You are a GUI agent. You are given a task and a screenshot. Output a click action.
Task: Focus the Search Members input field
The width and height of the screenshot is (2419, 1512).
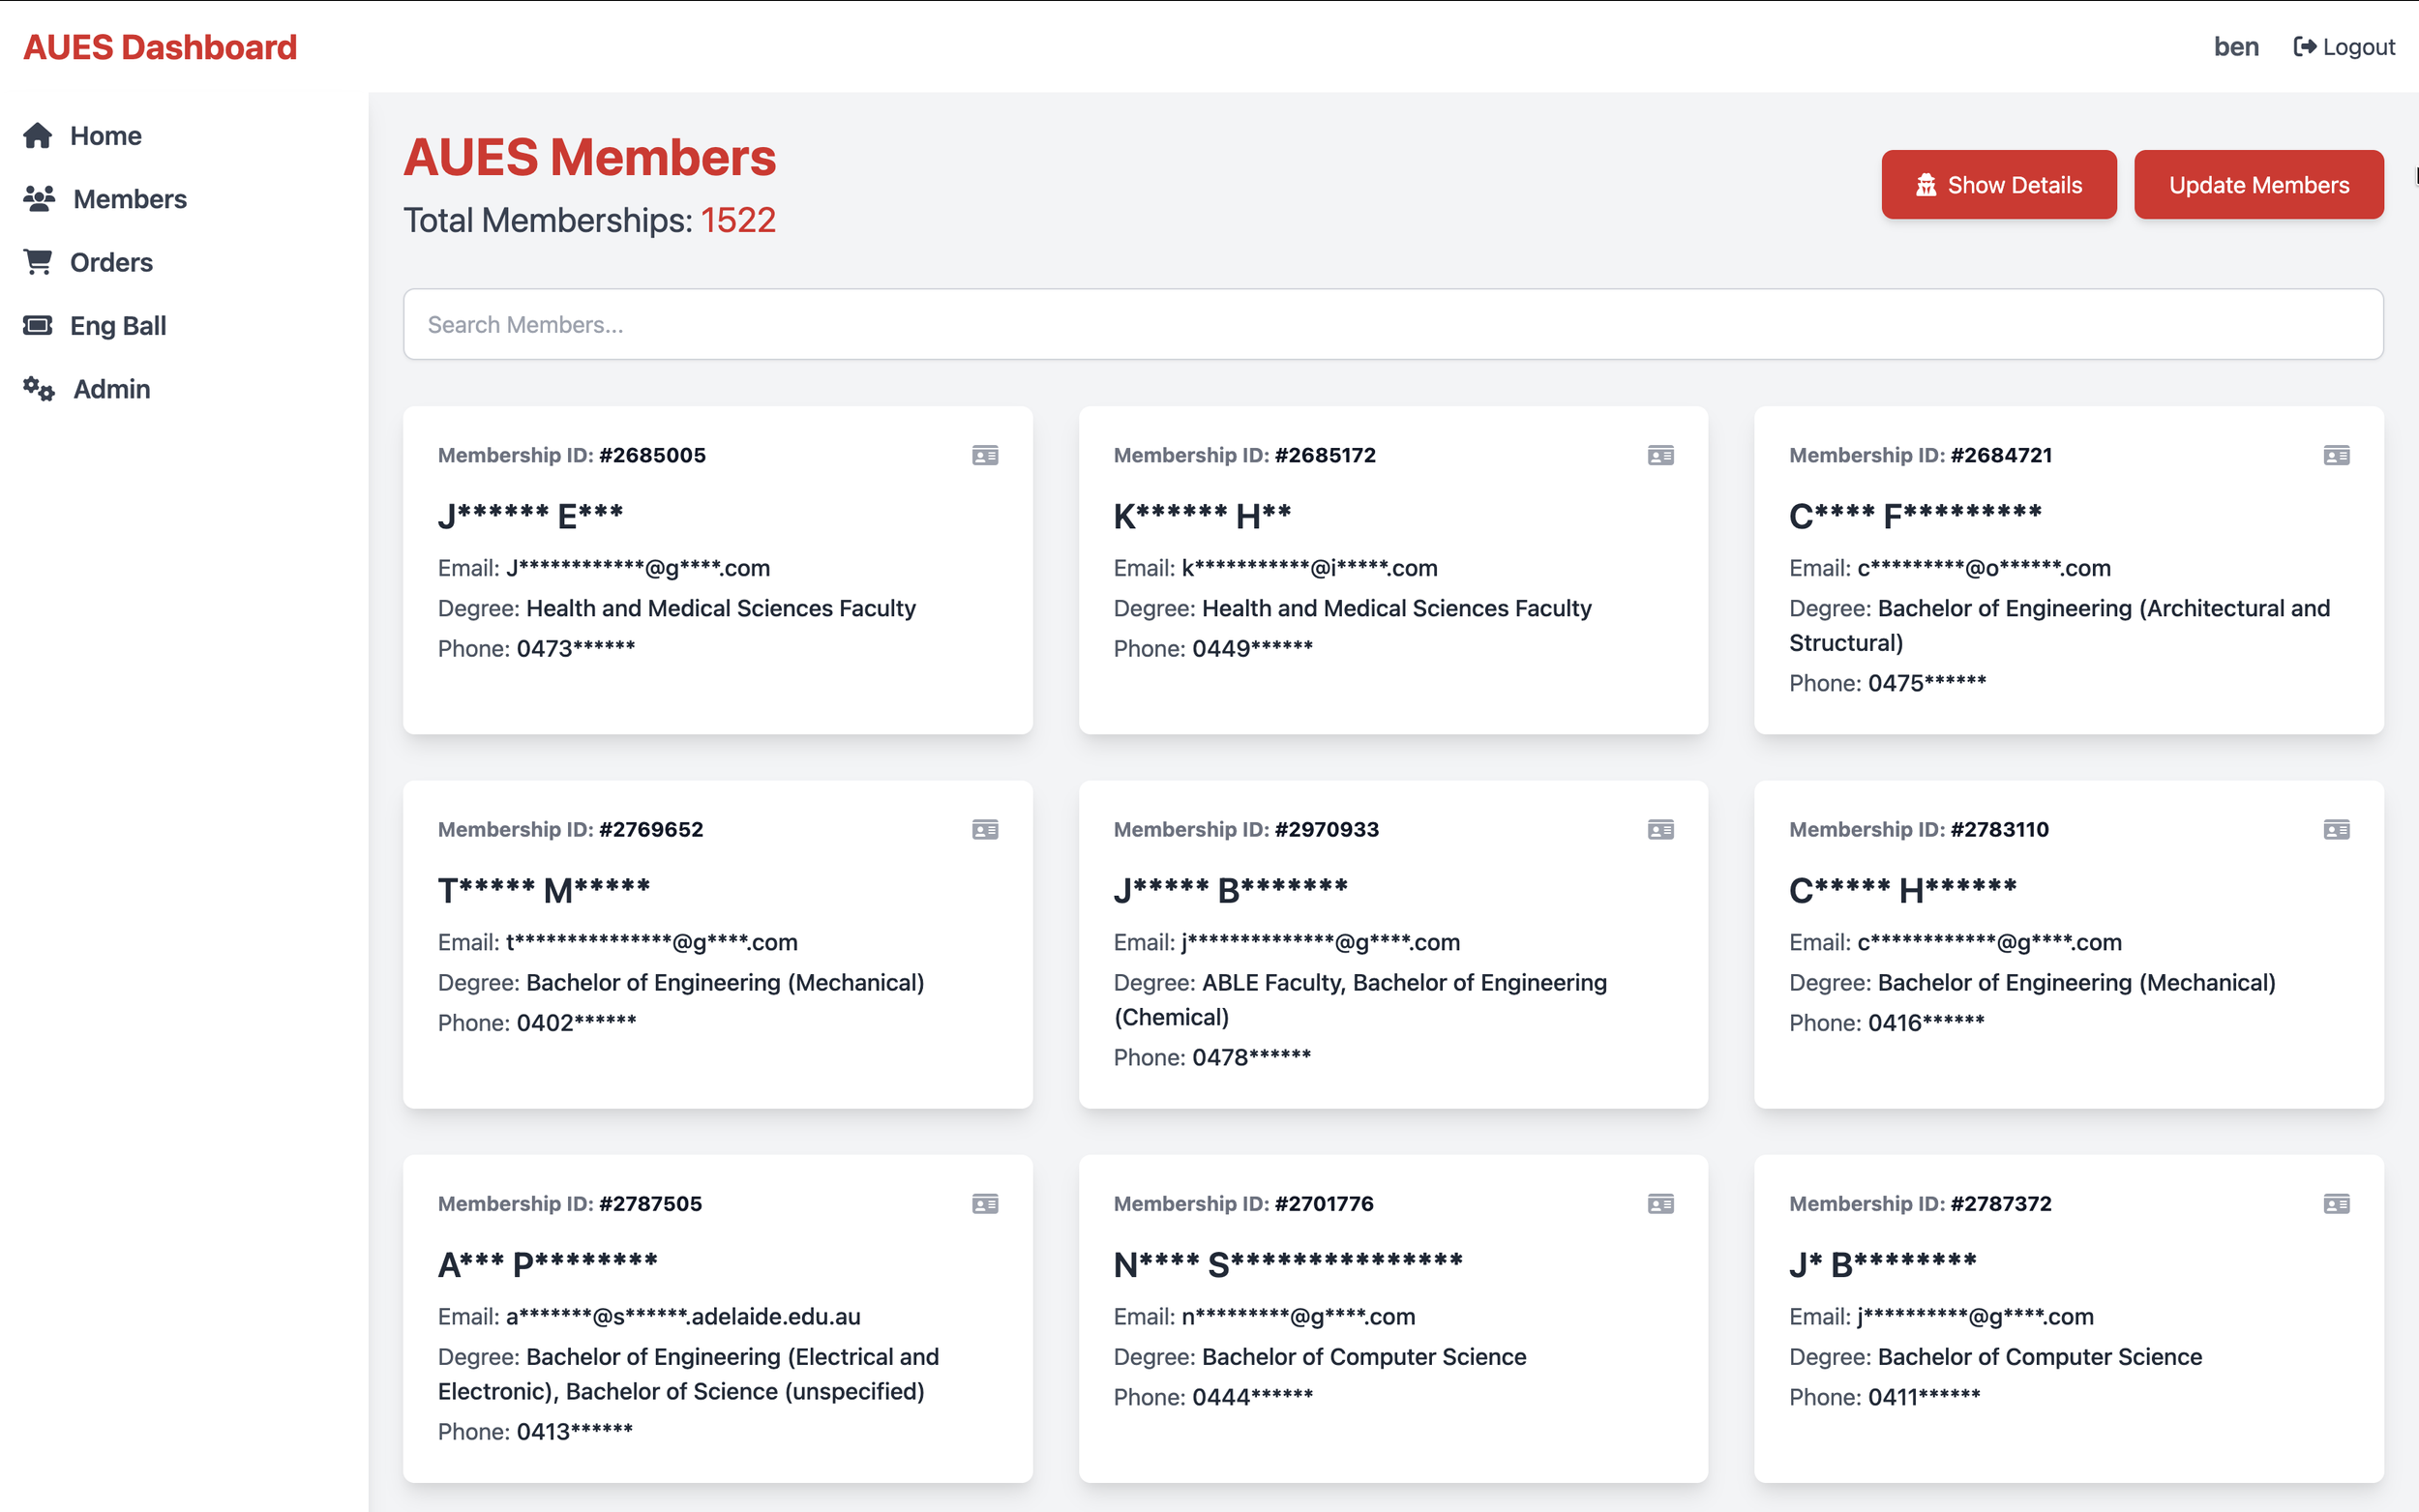tap(1392, 325)
